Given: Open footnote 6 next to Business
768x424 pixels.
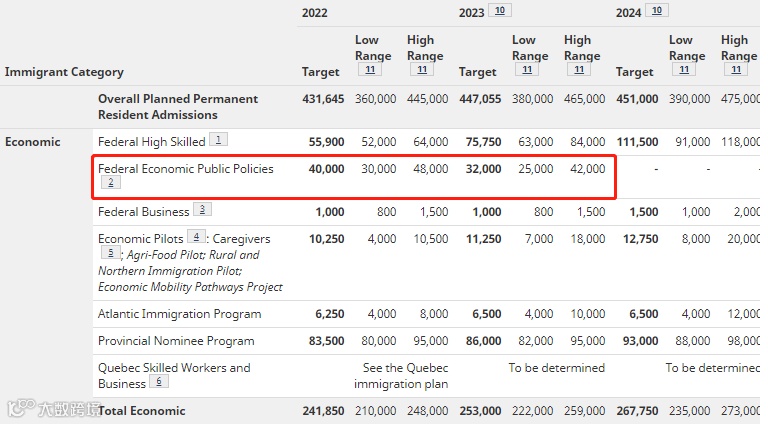Looking at the screenshot, I should (x=158, y=382).
